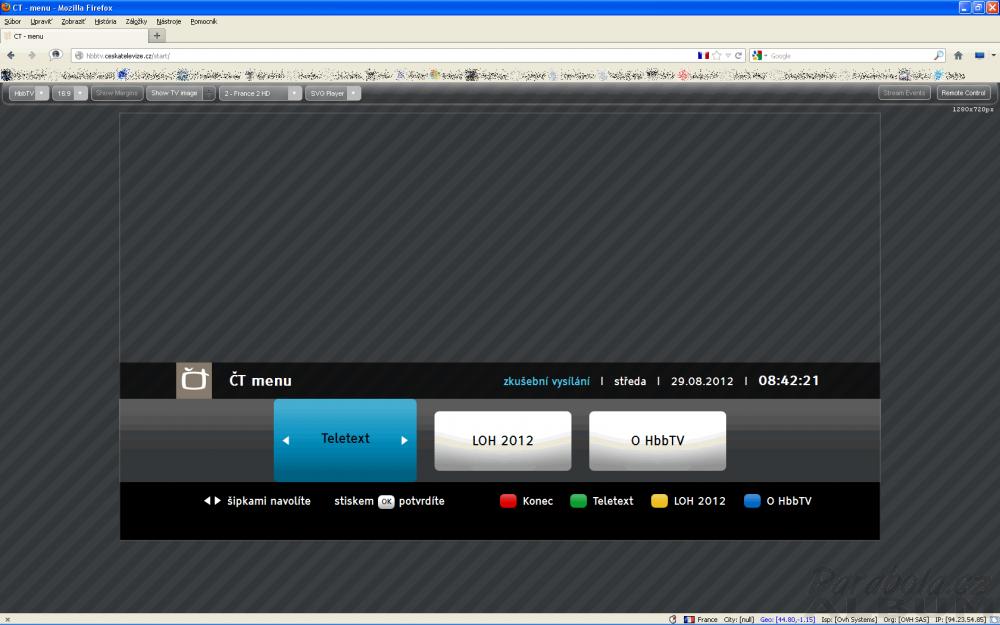The width and height of the screenshot is (1000, 625).
Task: Click the Firefox logo in the title bar
Action: pos(6,8)
